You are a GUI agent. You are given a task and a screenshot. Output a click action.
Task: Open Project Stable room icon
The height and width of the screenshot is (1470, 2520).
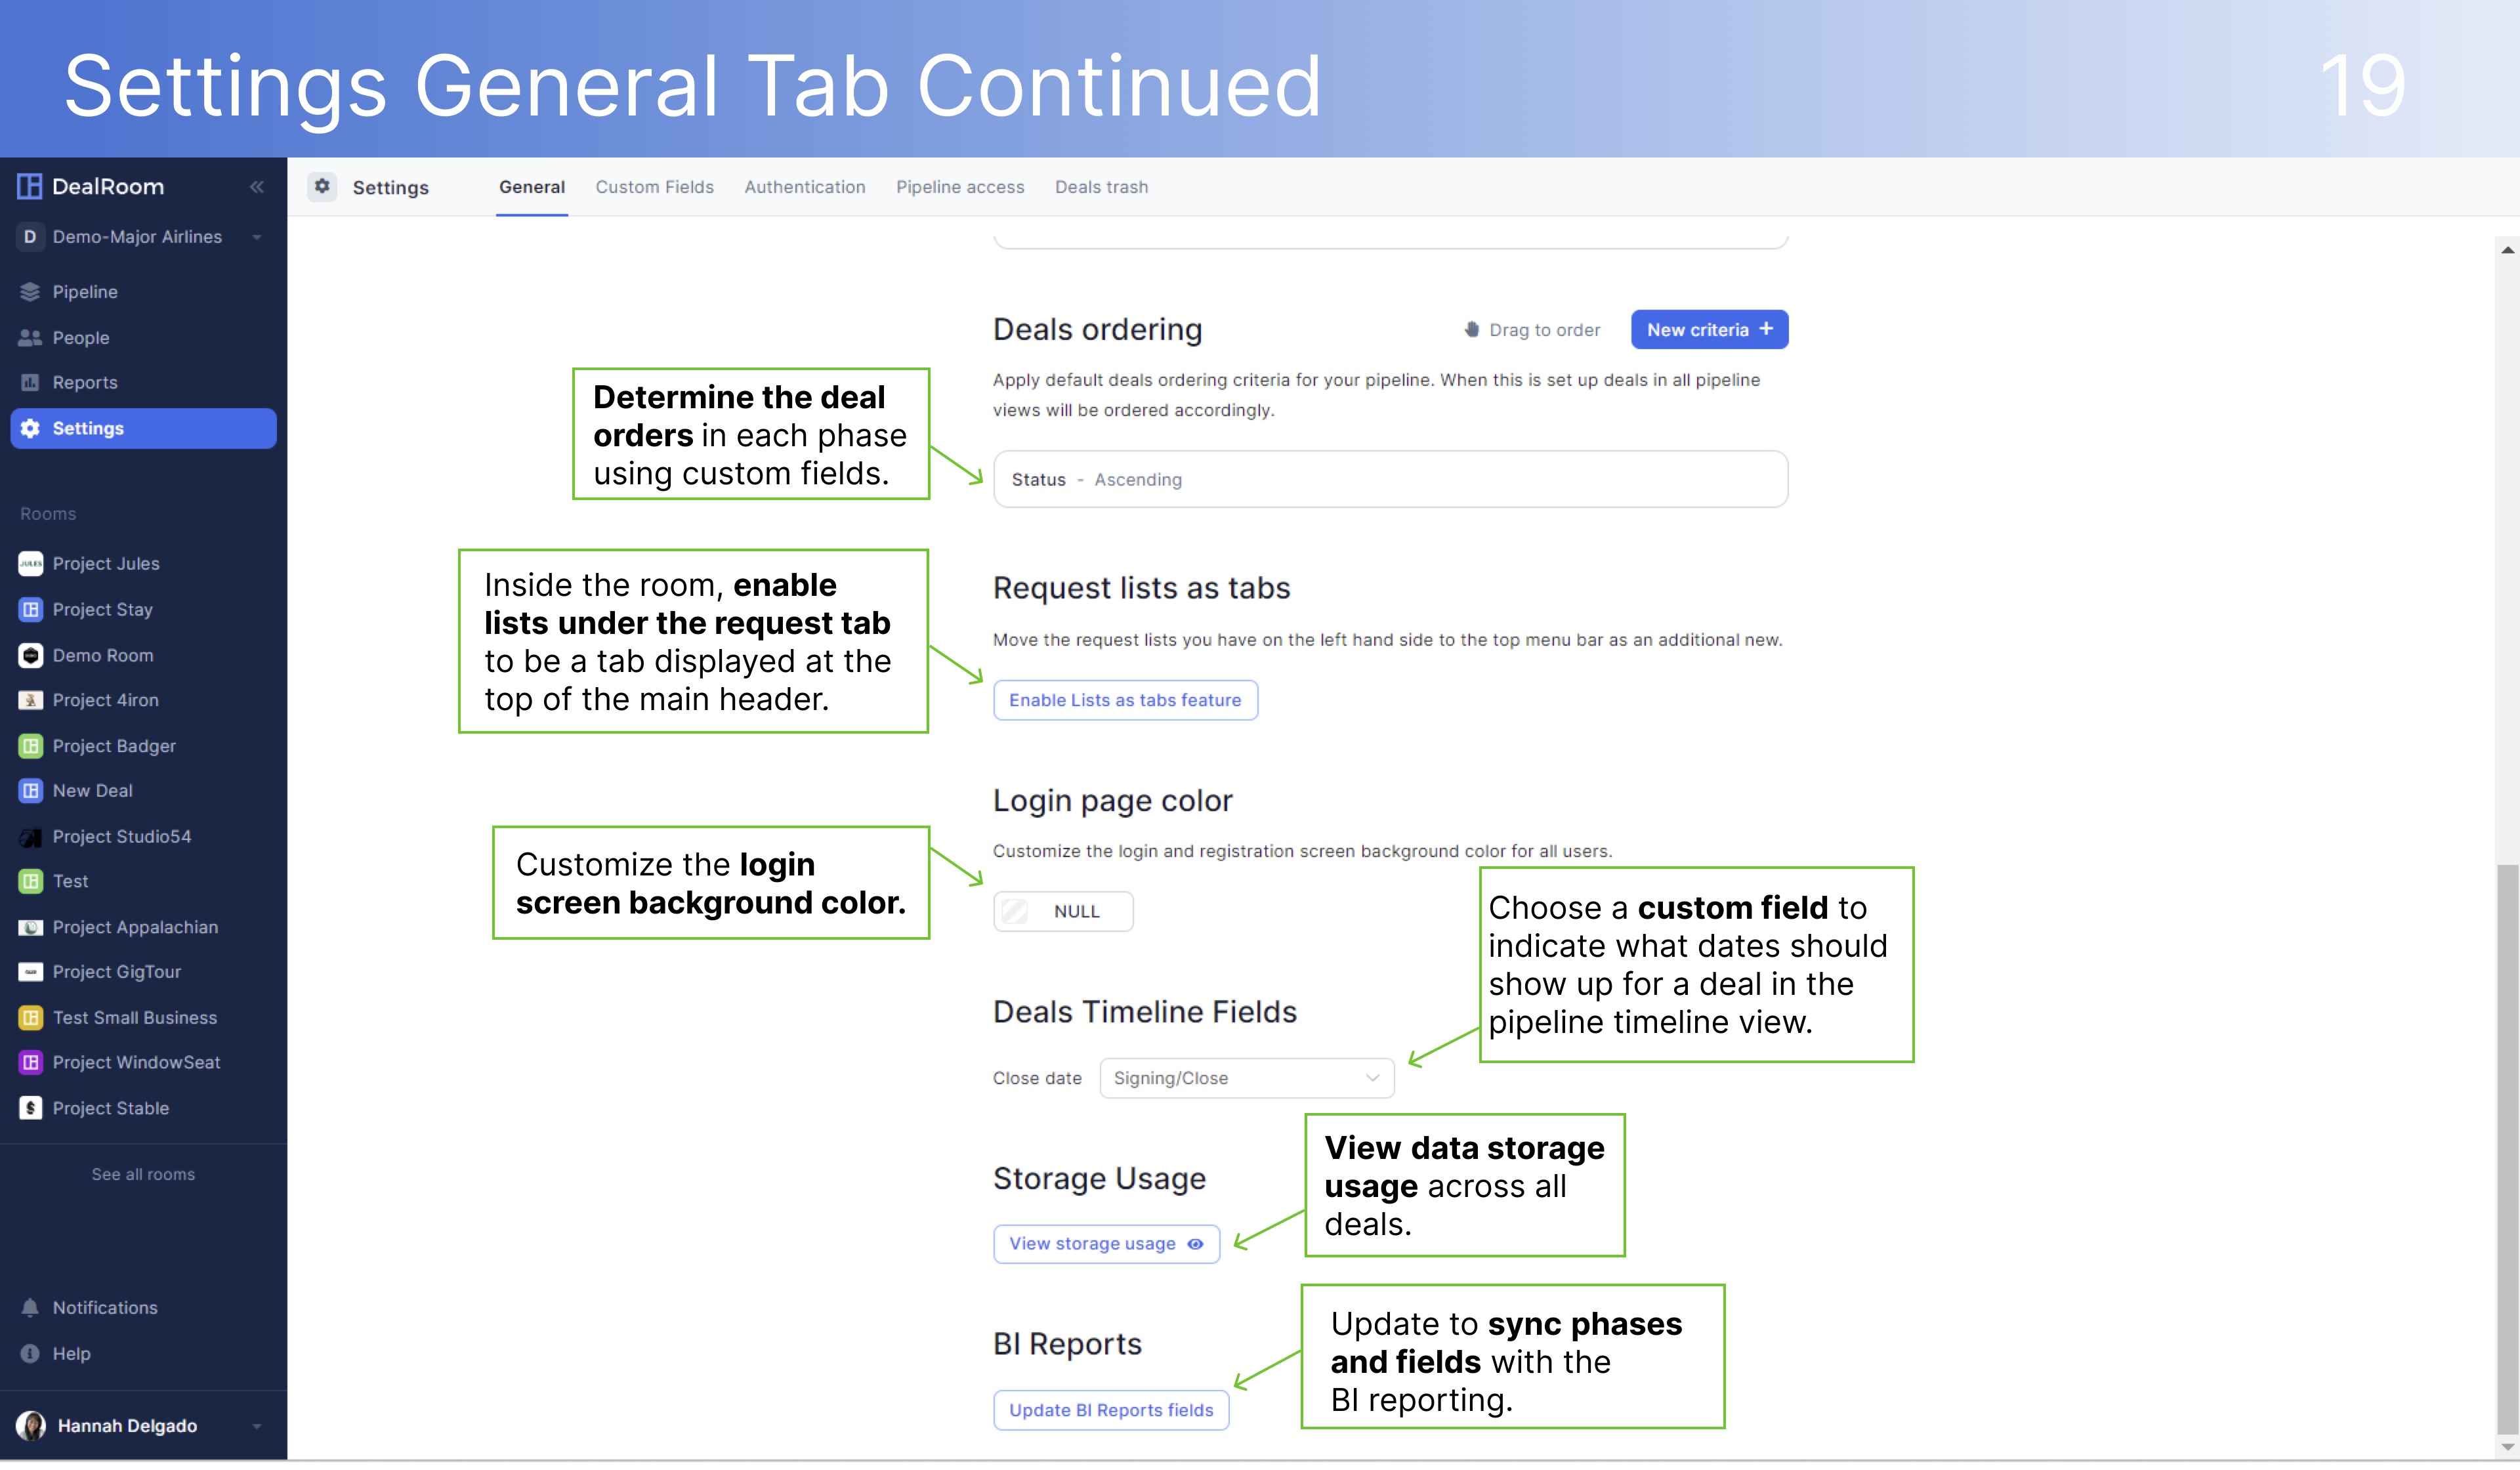pyautogui.click(x=30, y=1109)
